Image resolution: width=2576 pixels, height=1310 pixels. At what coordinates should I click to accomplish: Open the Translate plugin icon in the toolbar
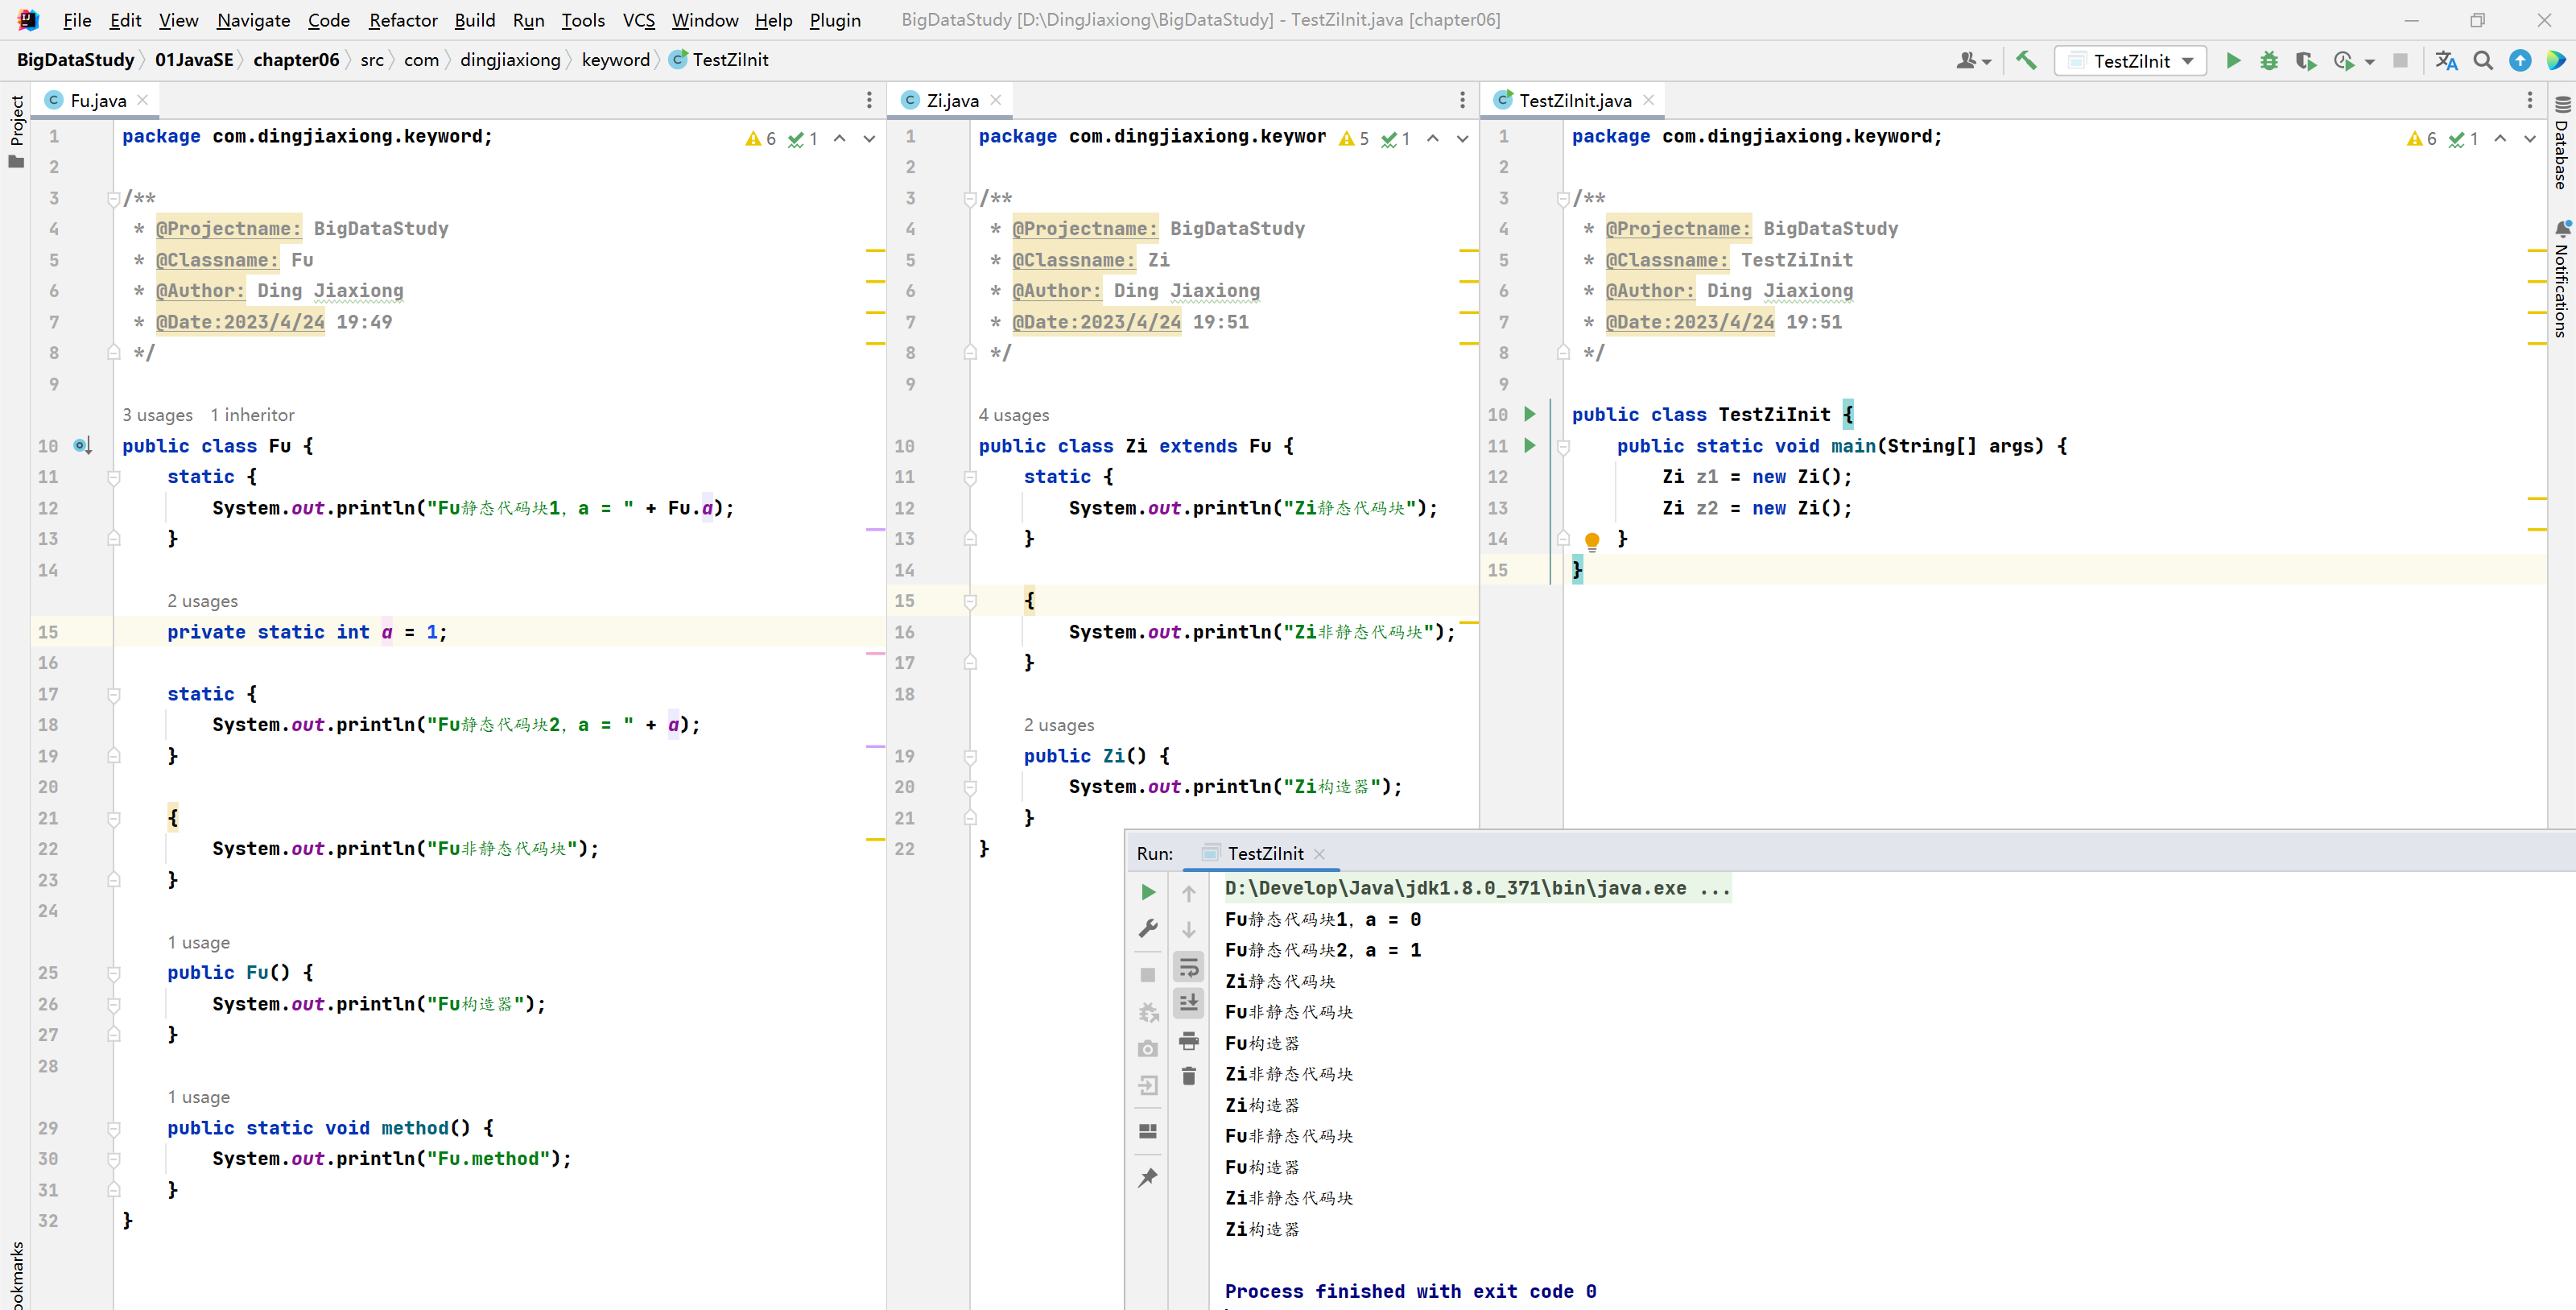tap(2446, 61)
